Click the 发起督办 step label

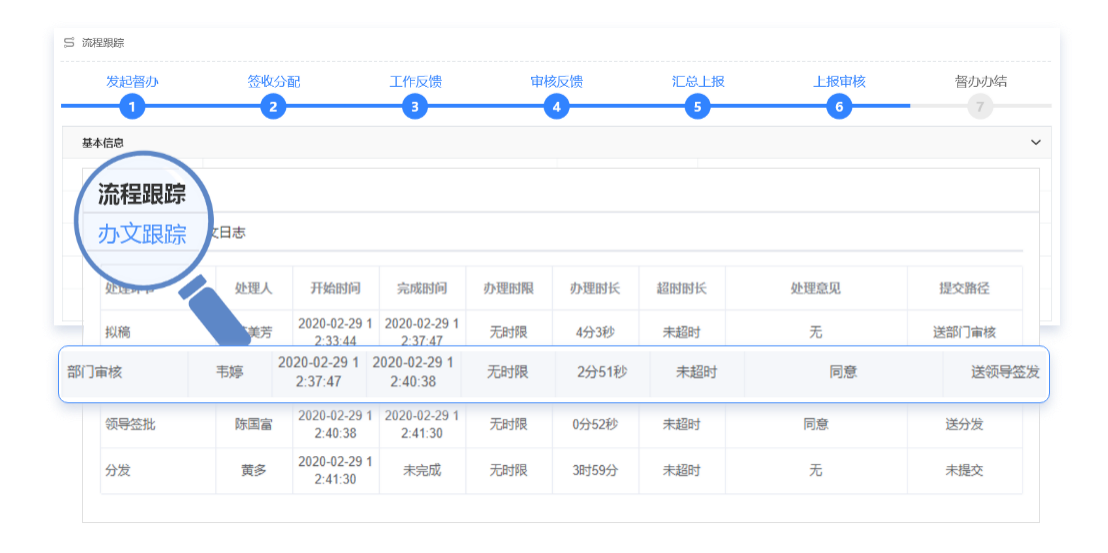(132, 82)
